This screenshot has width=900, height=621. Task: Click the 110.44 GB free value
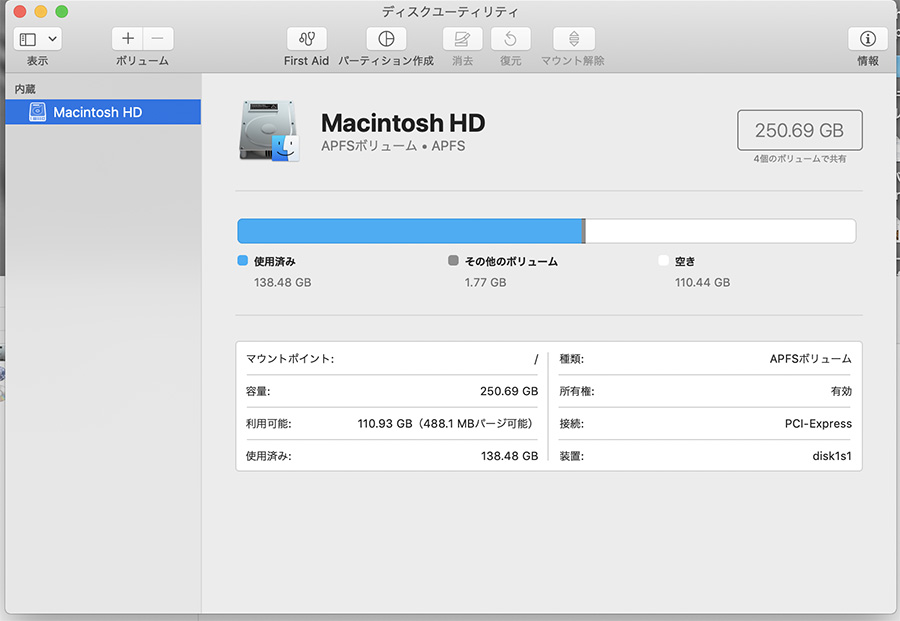pyautogui.click(x=703, y=282)
